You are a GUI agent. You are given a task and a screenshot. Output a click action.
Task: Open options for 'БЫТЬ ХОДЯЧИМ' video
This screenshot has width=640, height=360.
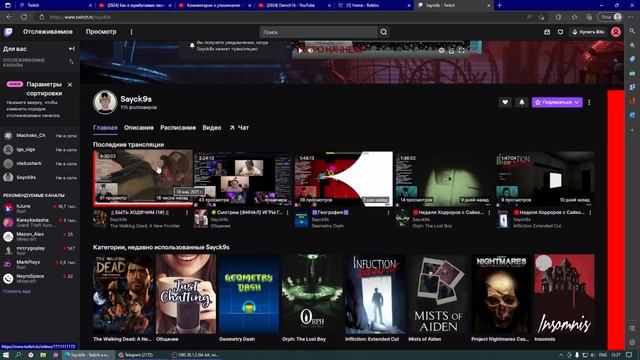(187, 213)
